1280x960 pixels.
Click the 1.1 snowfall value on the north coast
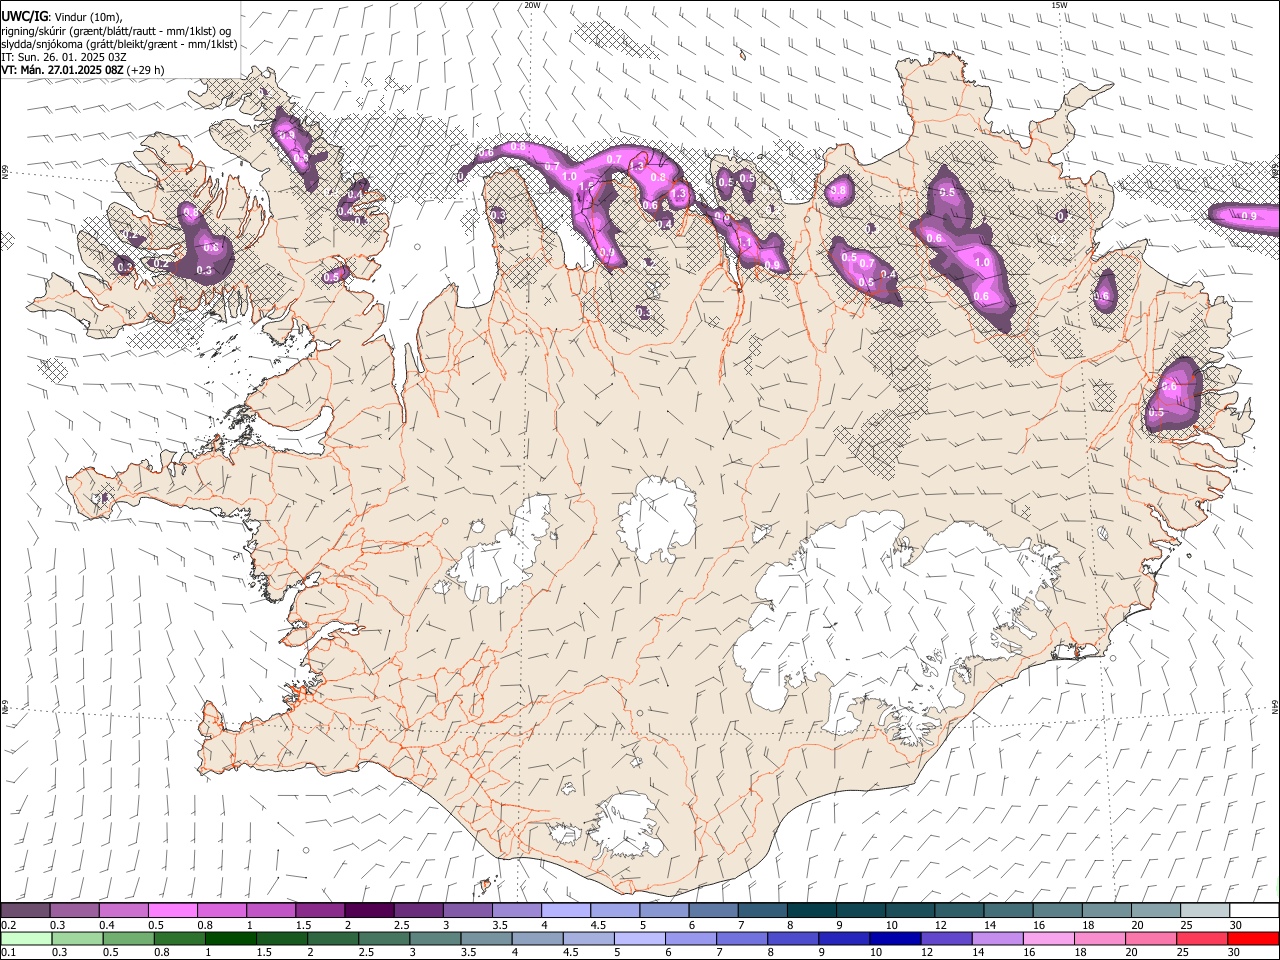pyautogui.click(x=744, y=243)
